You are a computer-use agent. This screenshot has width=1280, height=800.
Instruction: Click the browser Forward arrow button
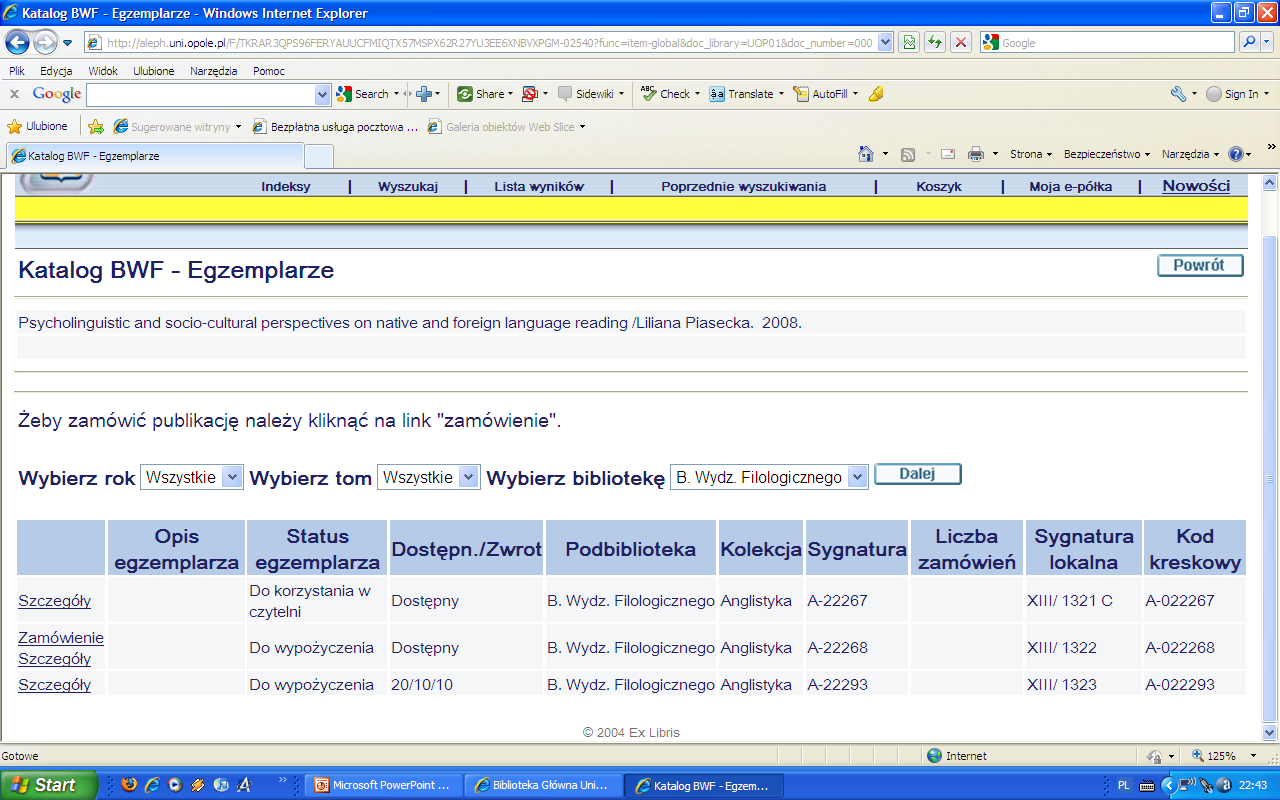pos(45,42)
